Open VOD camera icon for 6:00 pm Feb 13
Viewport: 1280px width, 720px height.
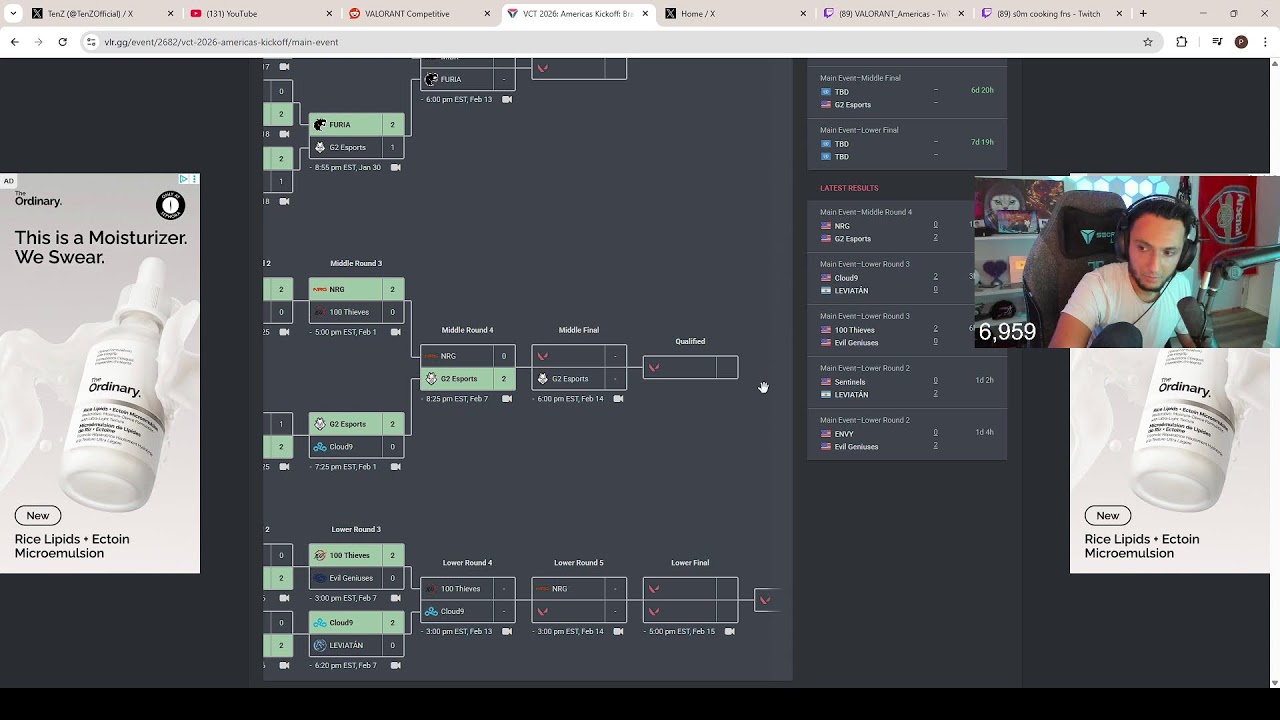(507, 99)
